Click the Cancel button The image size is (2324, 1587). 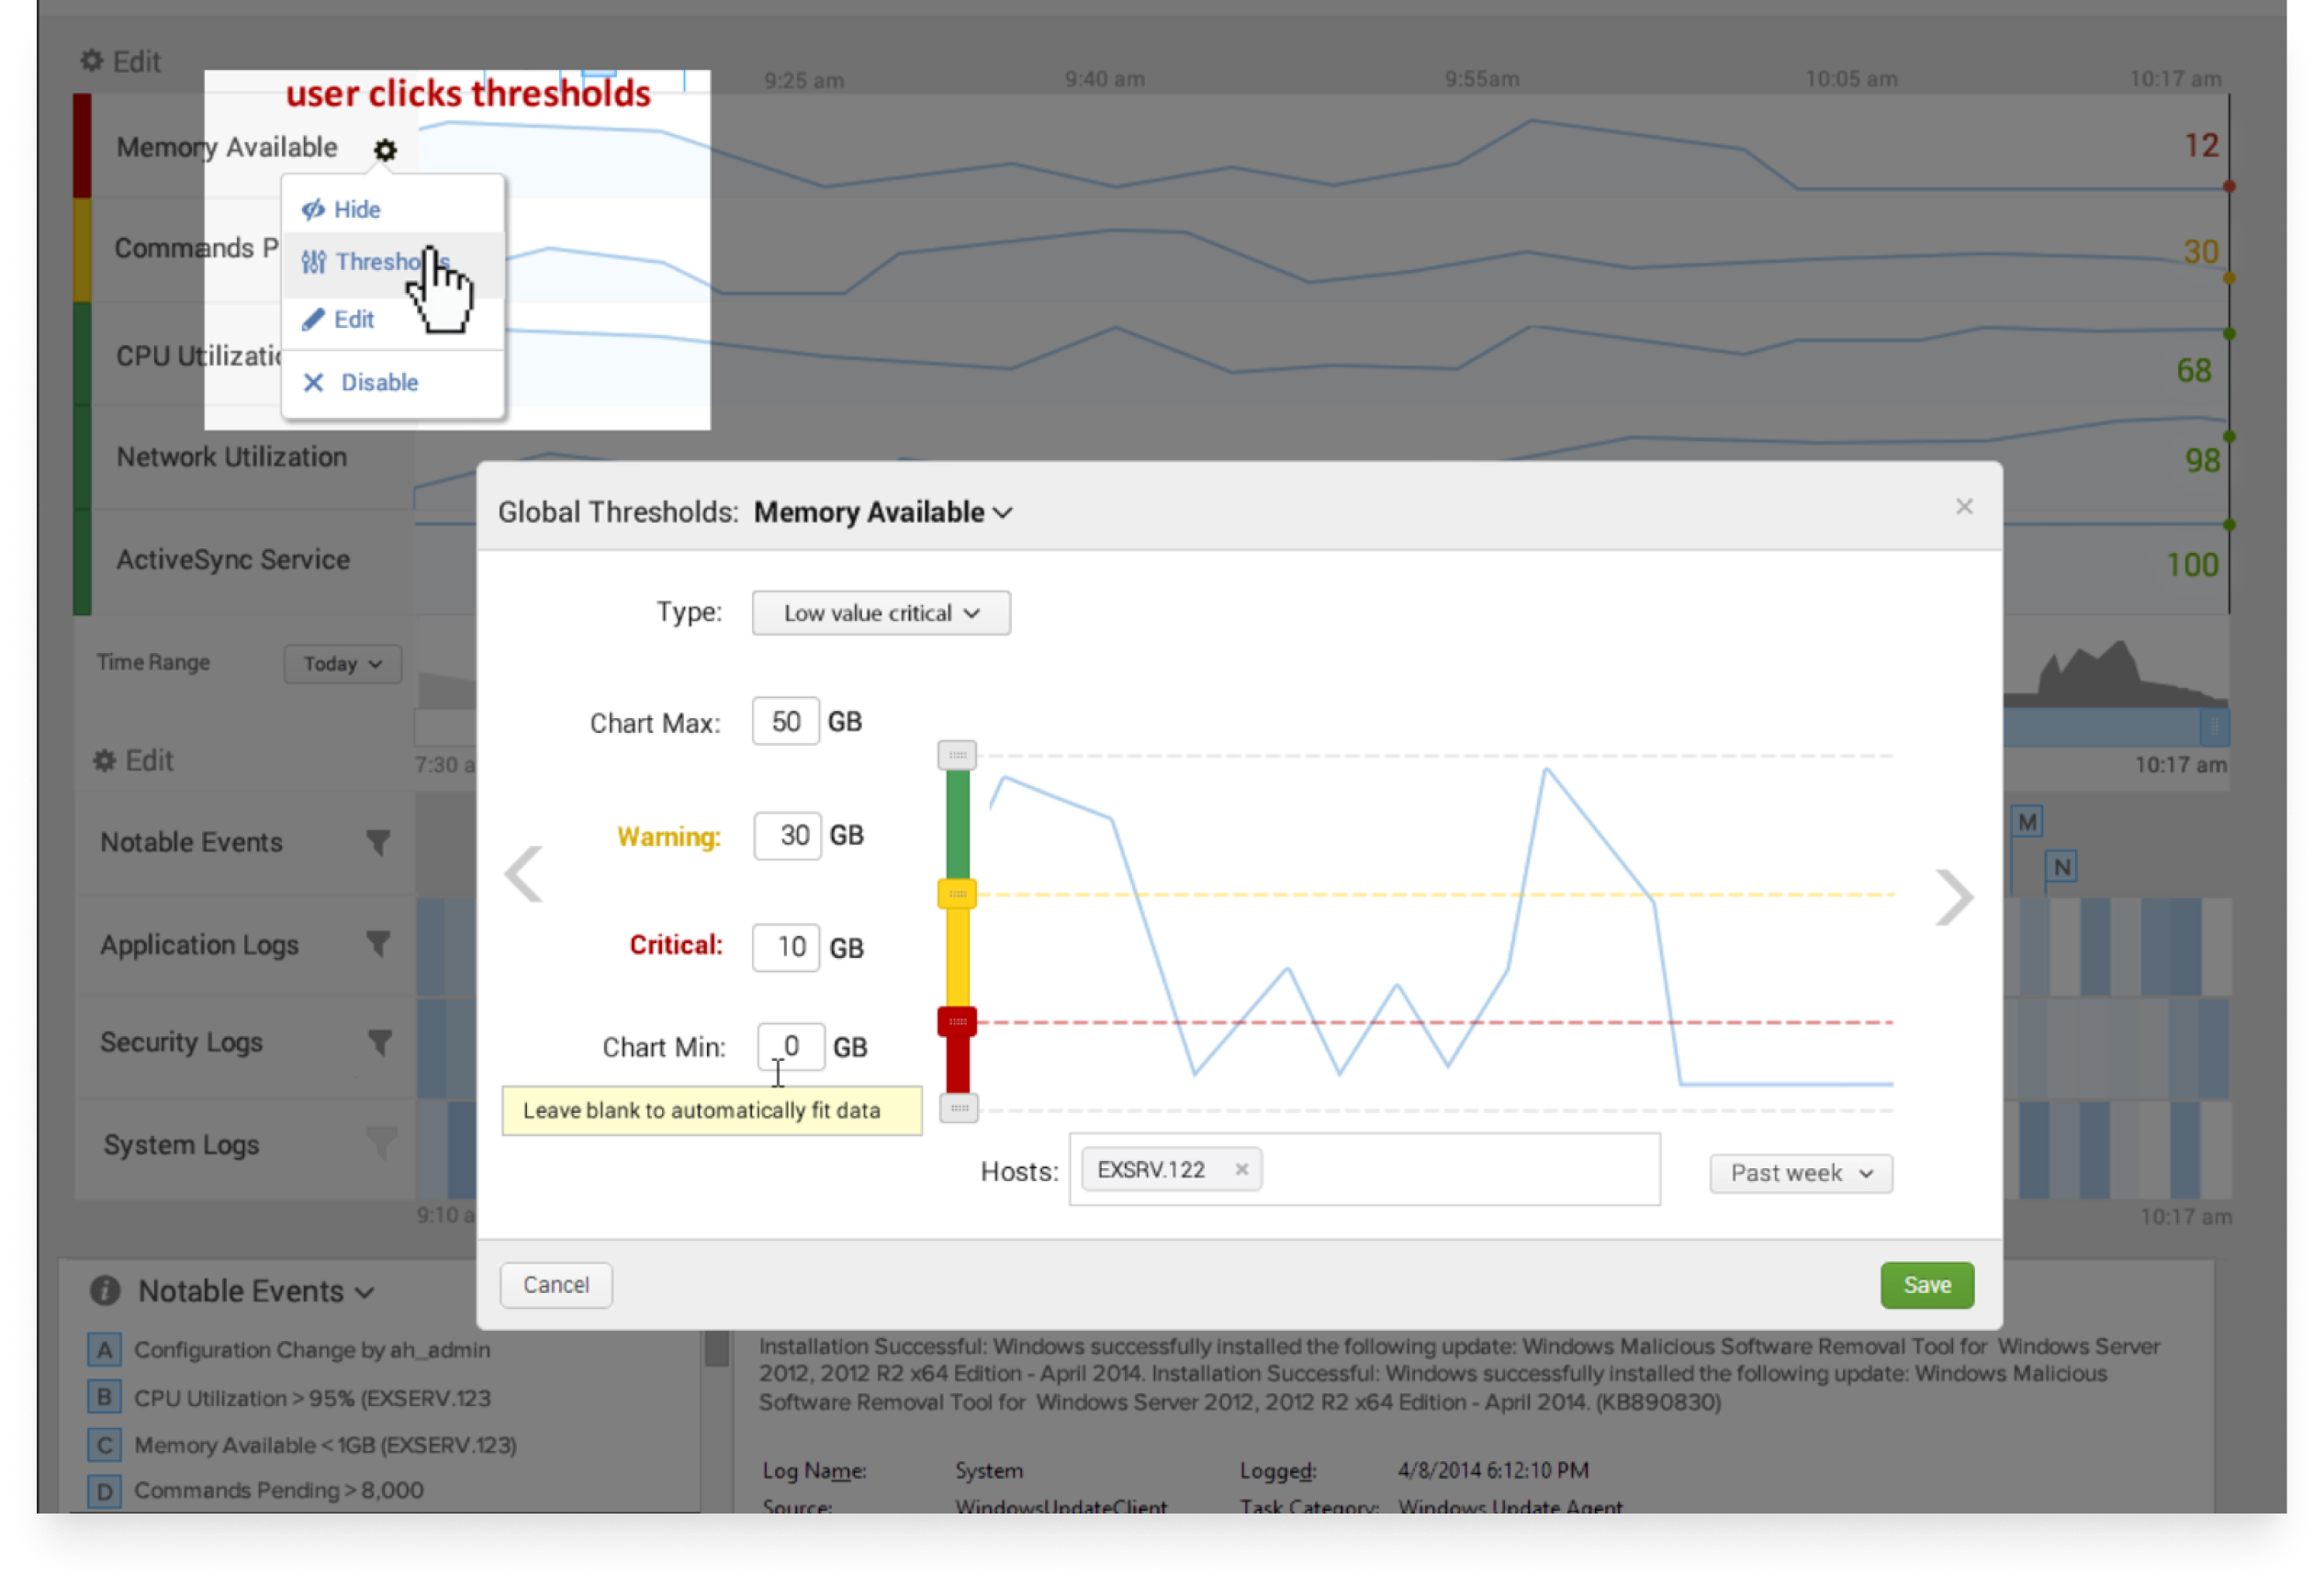tap(556, 1285)
